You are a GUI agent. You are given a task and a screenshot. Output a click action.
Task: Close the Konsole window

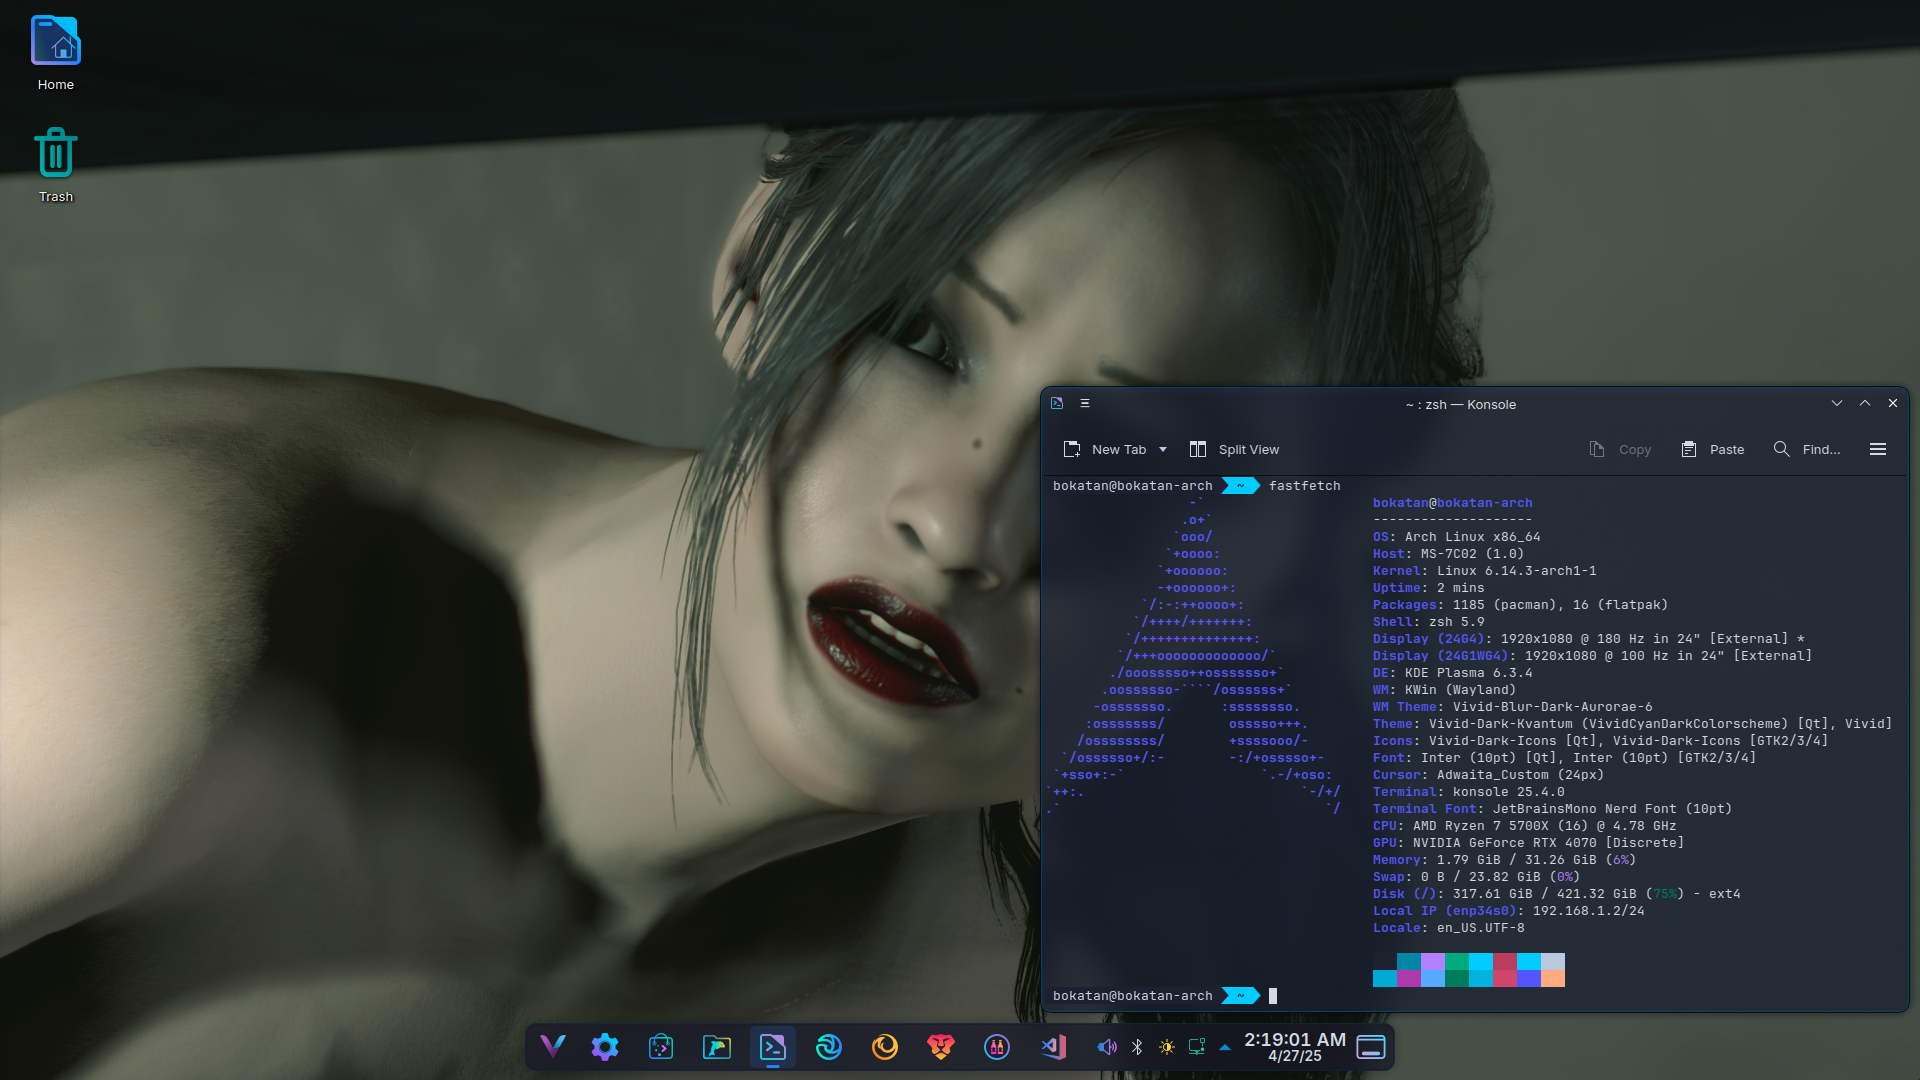tap(1893, 403)
